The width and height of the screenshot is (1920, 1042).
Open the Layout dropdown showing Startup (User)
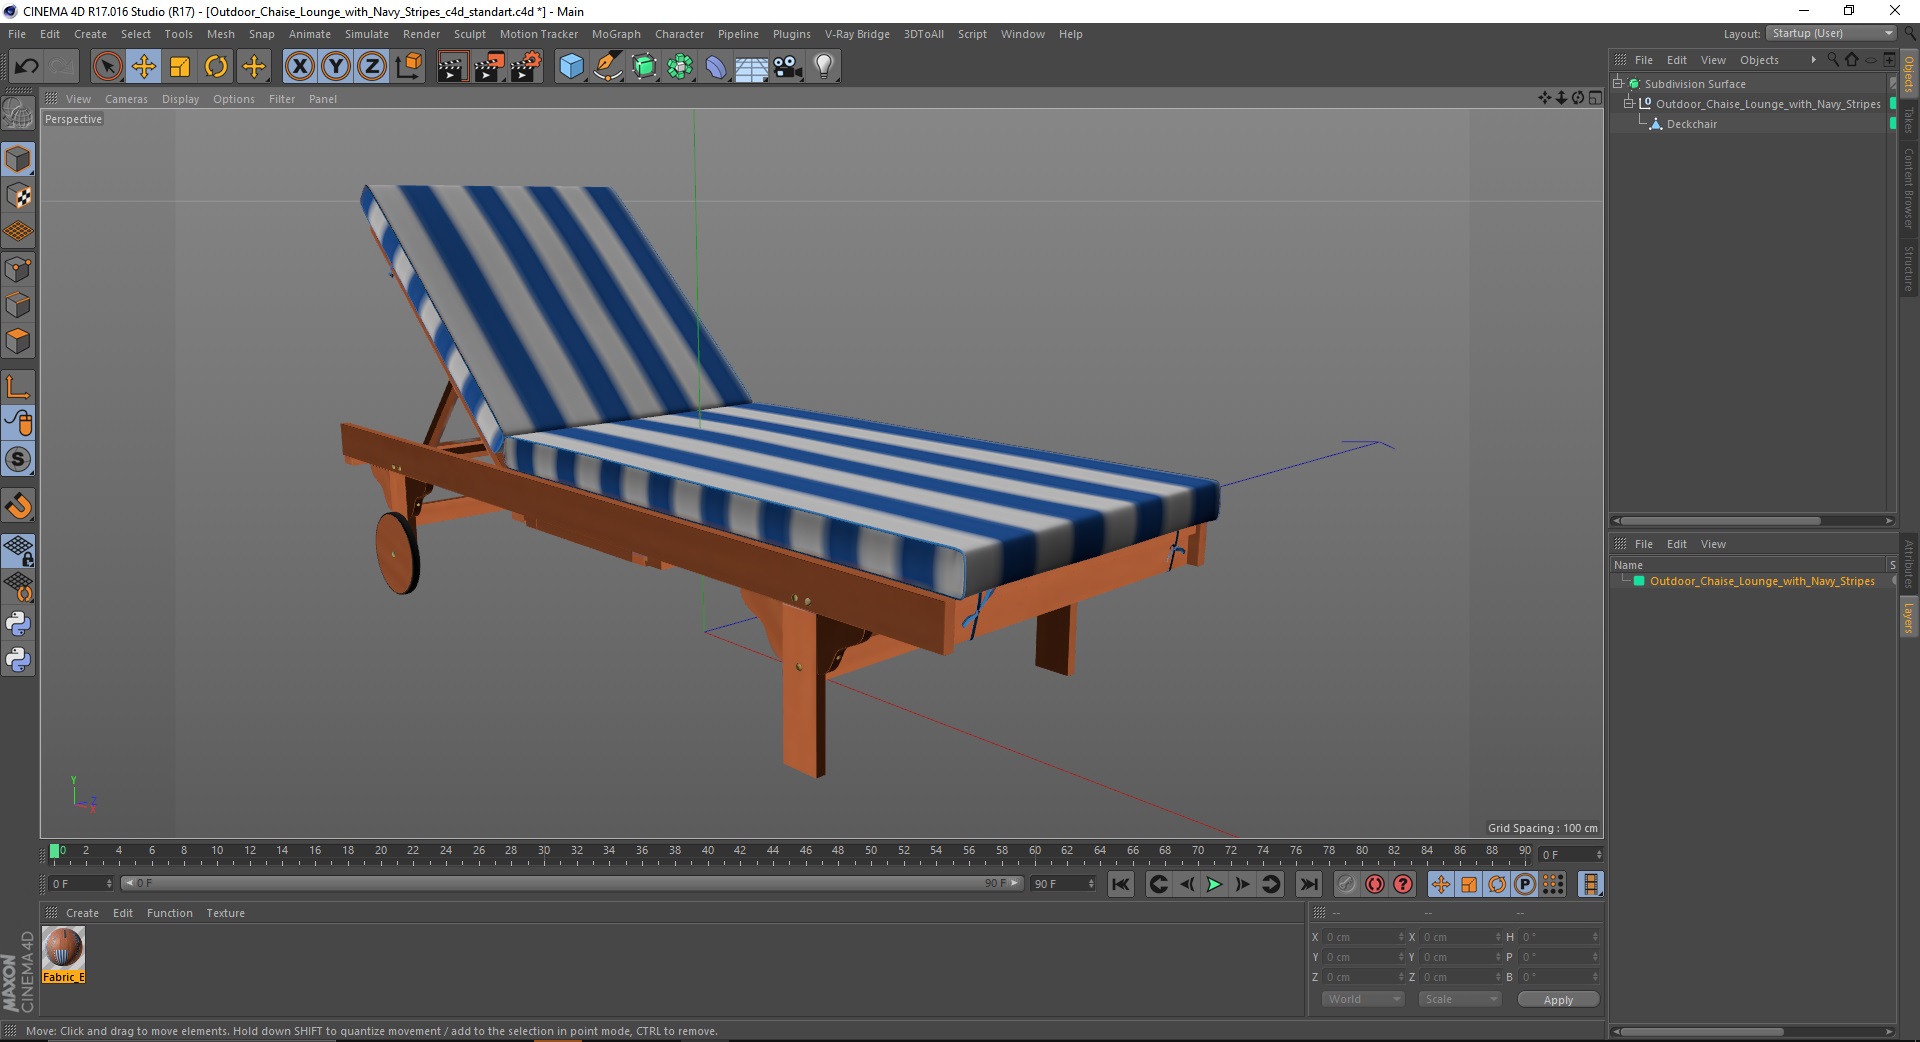(x=1833, y=34)
